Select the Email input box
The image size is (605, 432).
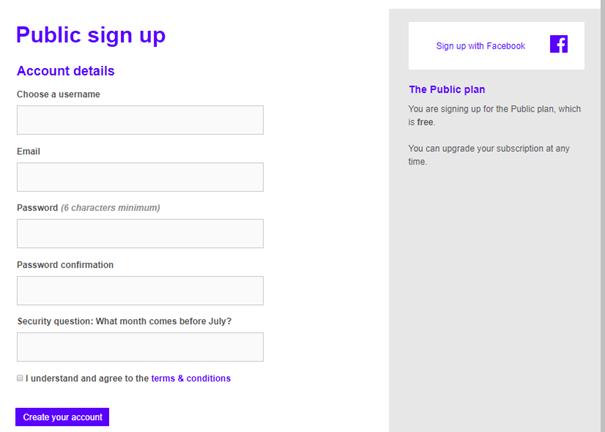[x=140, y=177]
